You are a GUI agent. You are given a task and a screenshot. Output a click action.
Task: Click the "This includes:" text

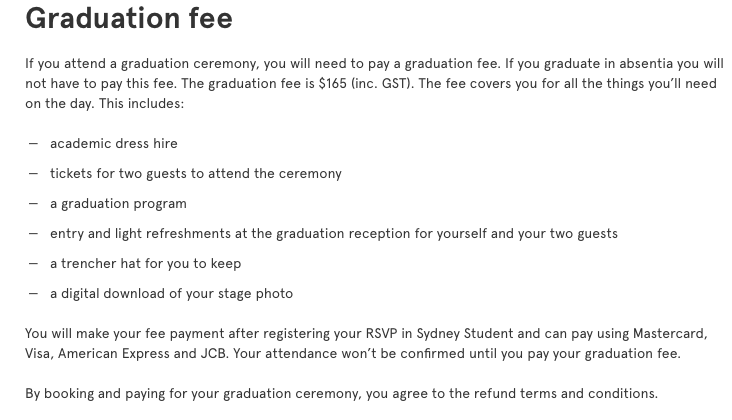click(x=141, y=104)
